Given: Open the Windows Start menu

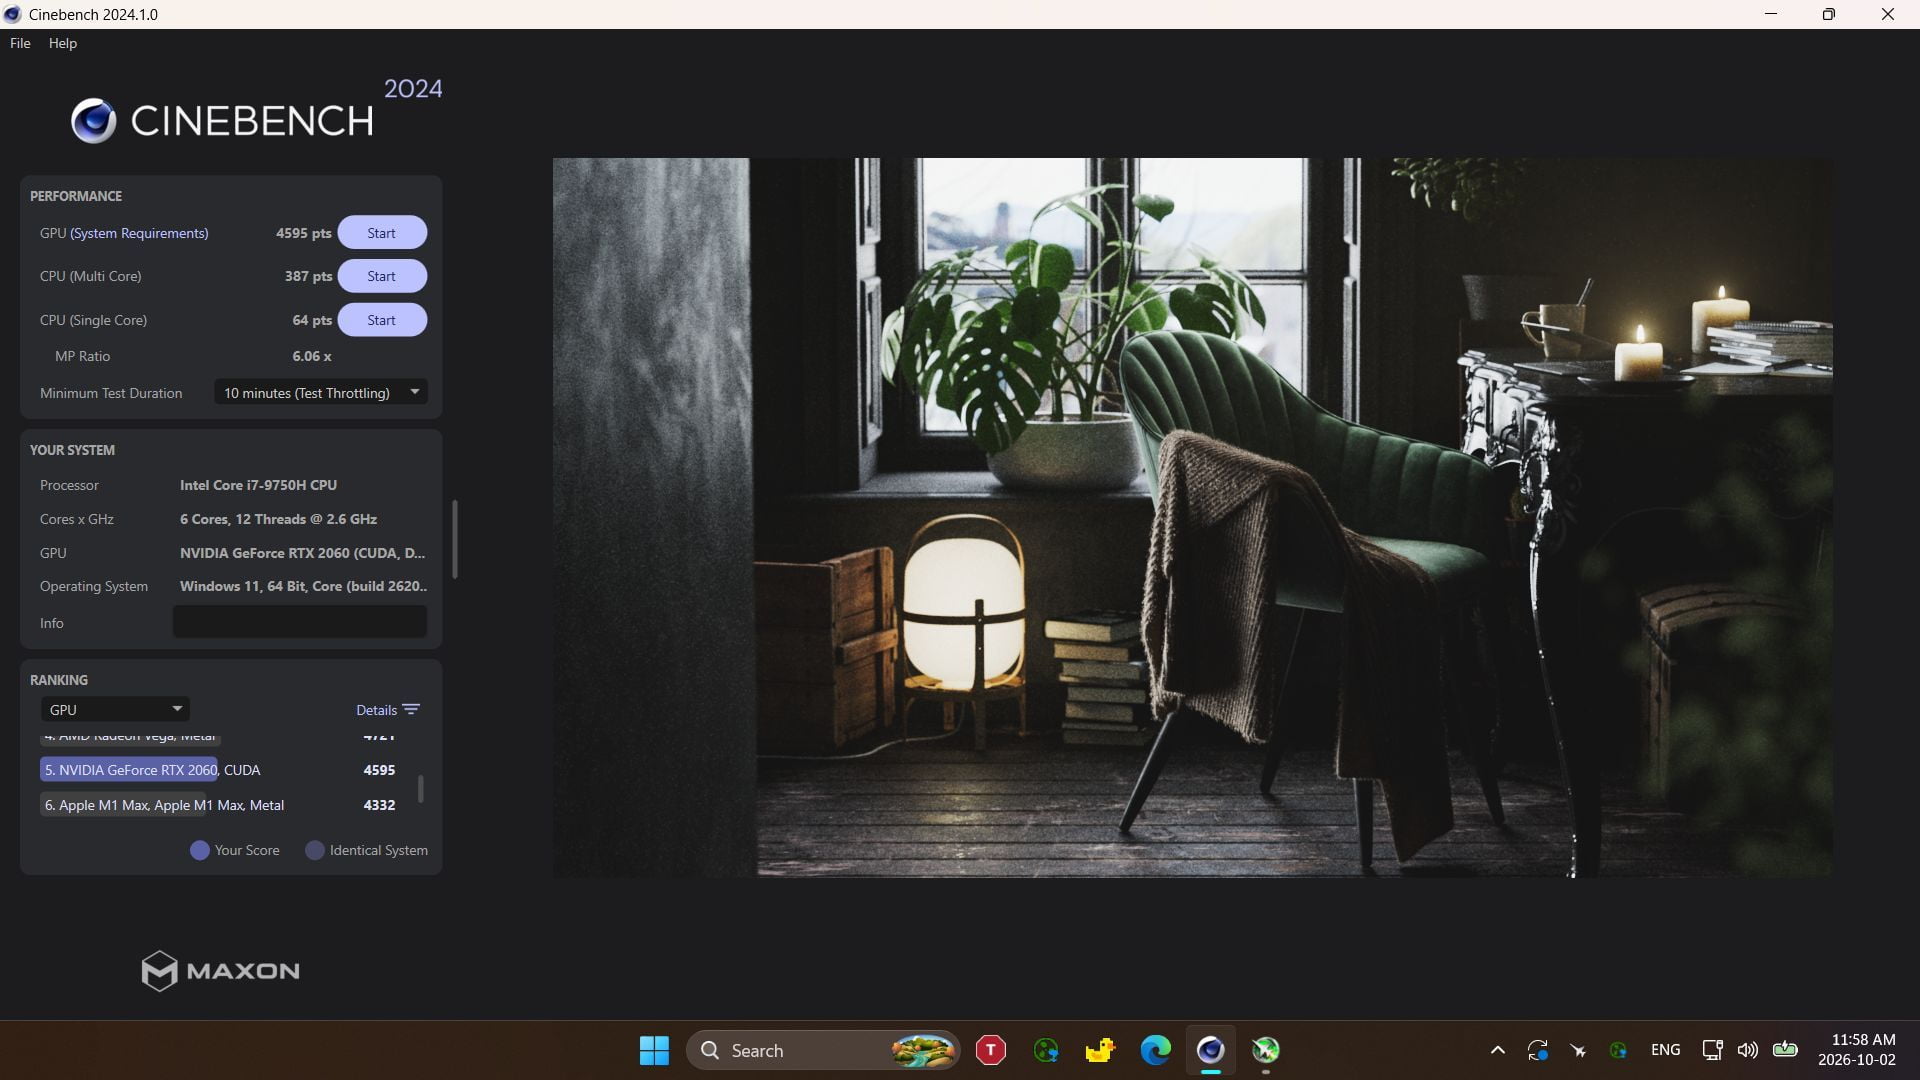Looking at the screenshot, I should pos(654,1050).
